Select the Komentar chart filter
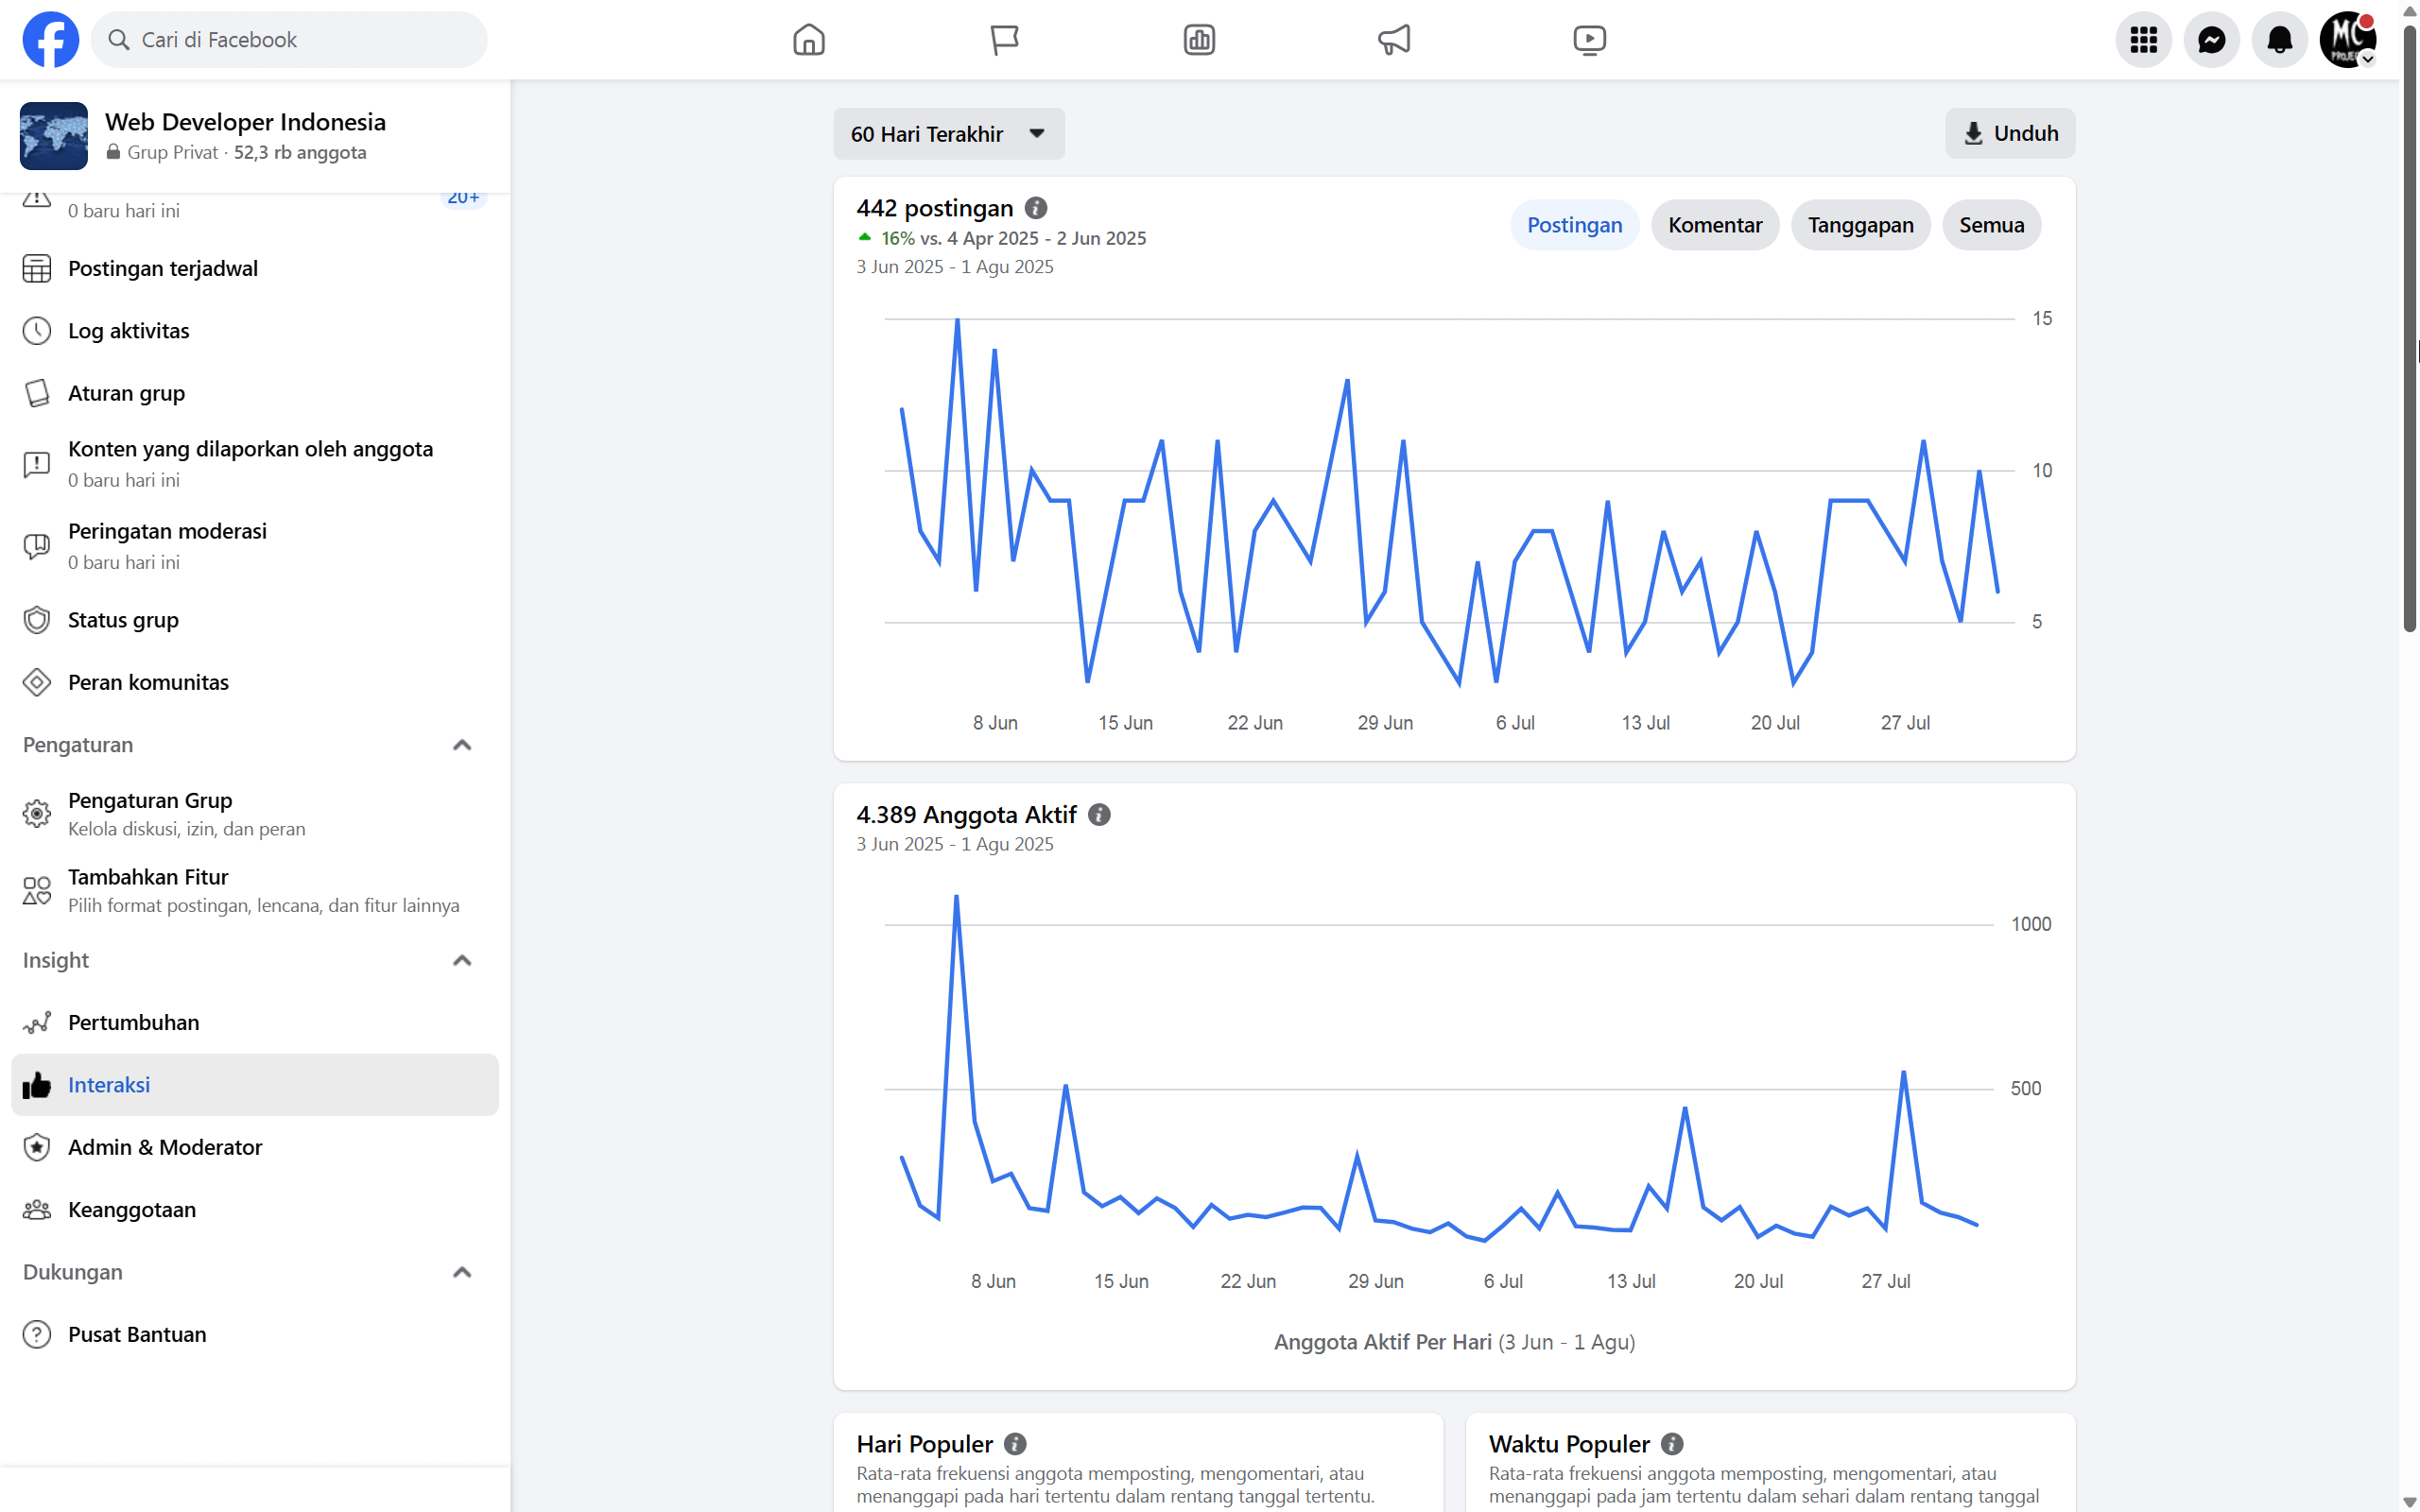 1714,225
